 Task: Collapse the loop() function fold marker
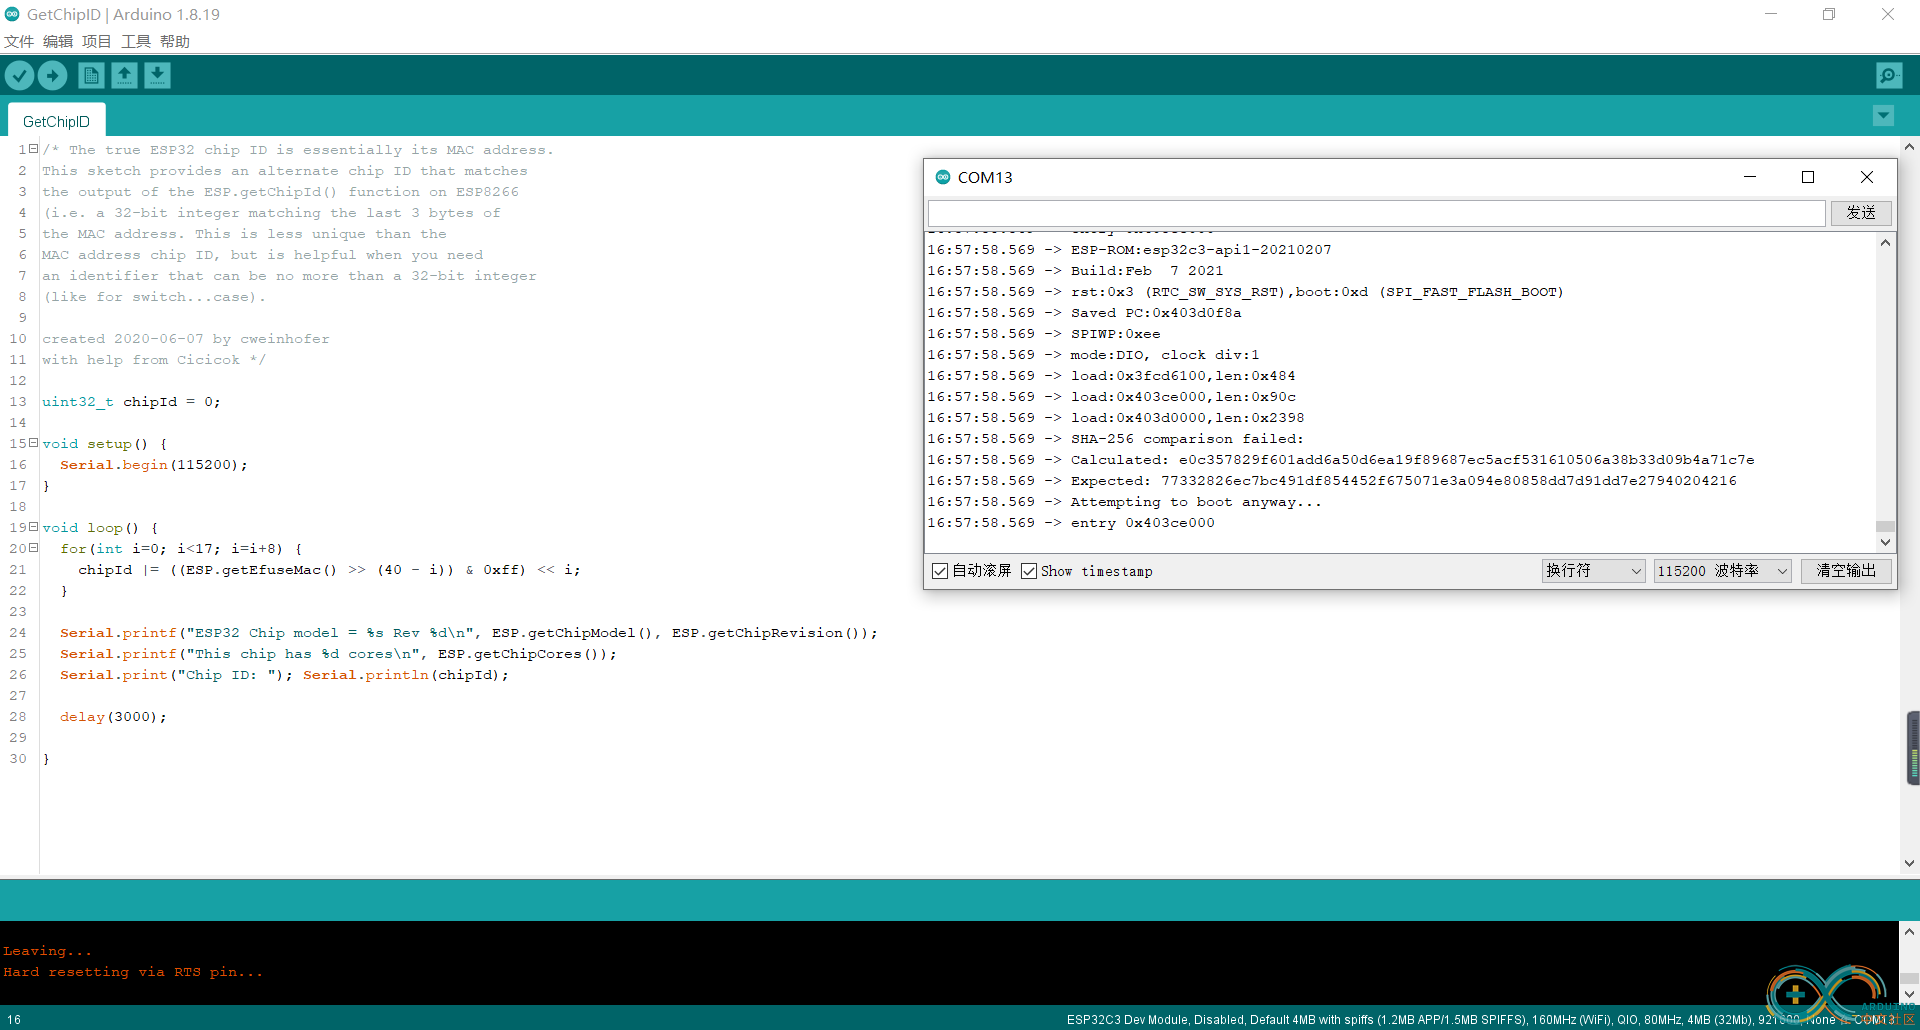coord(33,527)
